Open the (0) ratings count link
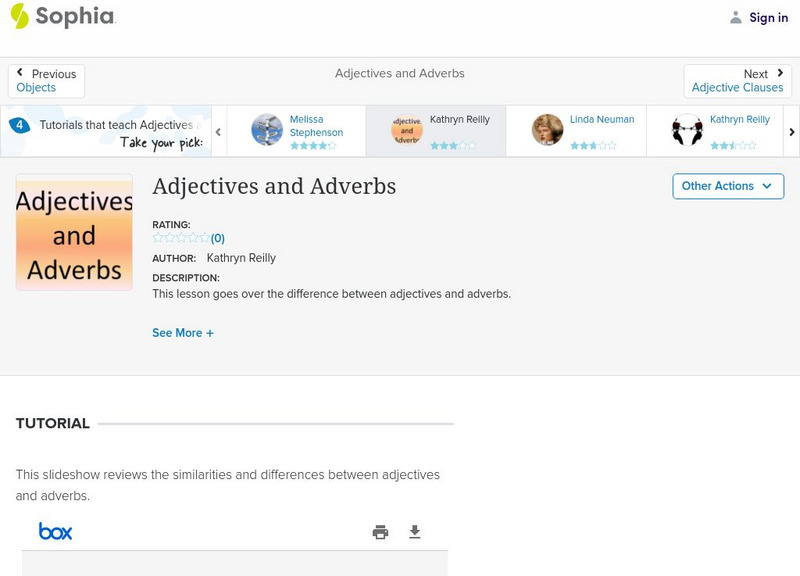The image size is (800, 576). [218, 238]
